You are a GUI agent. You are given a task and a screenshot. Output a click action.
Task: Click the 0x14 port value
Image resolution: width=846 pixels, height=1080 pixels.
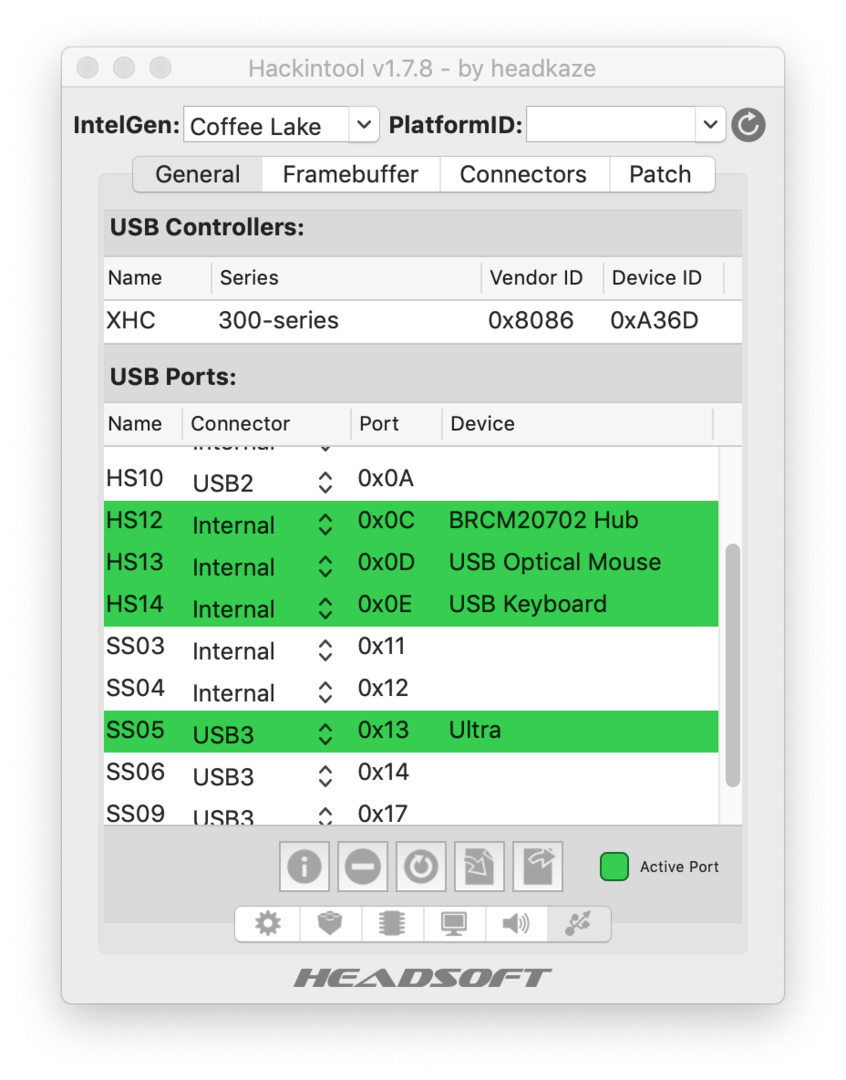pyautogui.click(x=383, y=773)
